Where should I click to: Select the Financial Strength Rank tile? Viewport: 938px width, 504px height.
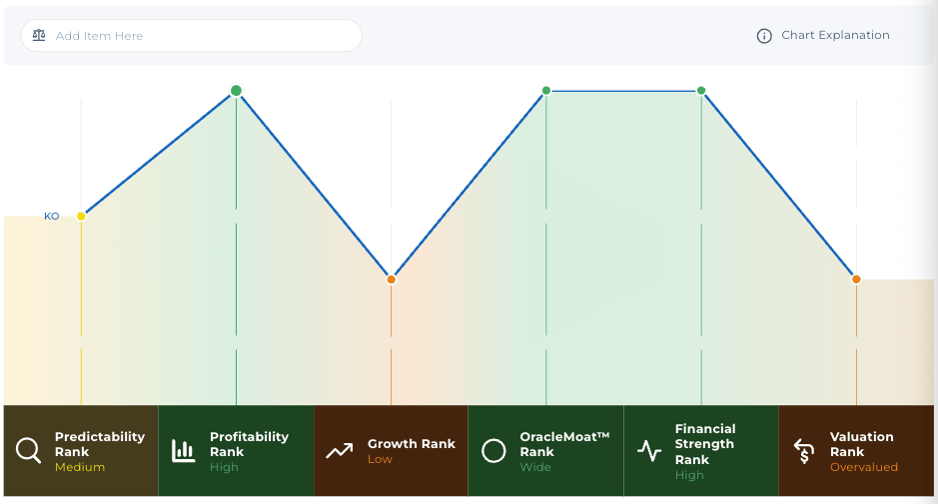coord(701,451)
